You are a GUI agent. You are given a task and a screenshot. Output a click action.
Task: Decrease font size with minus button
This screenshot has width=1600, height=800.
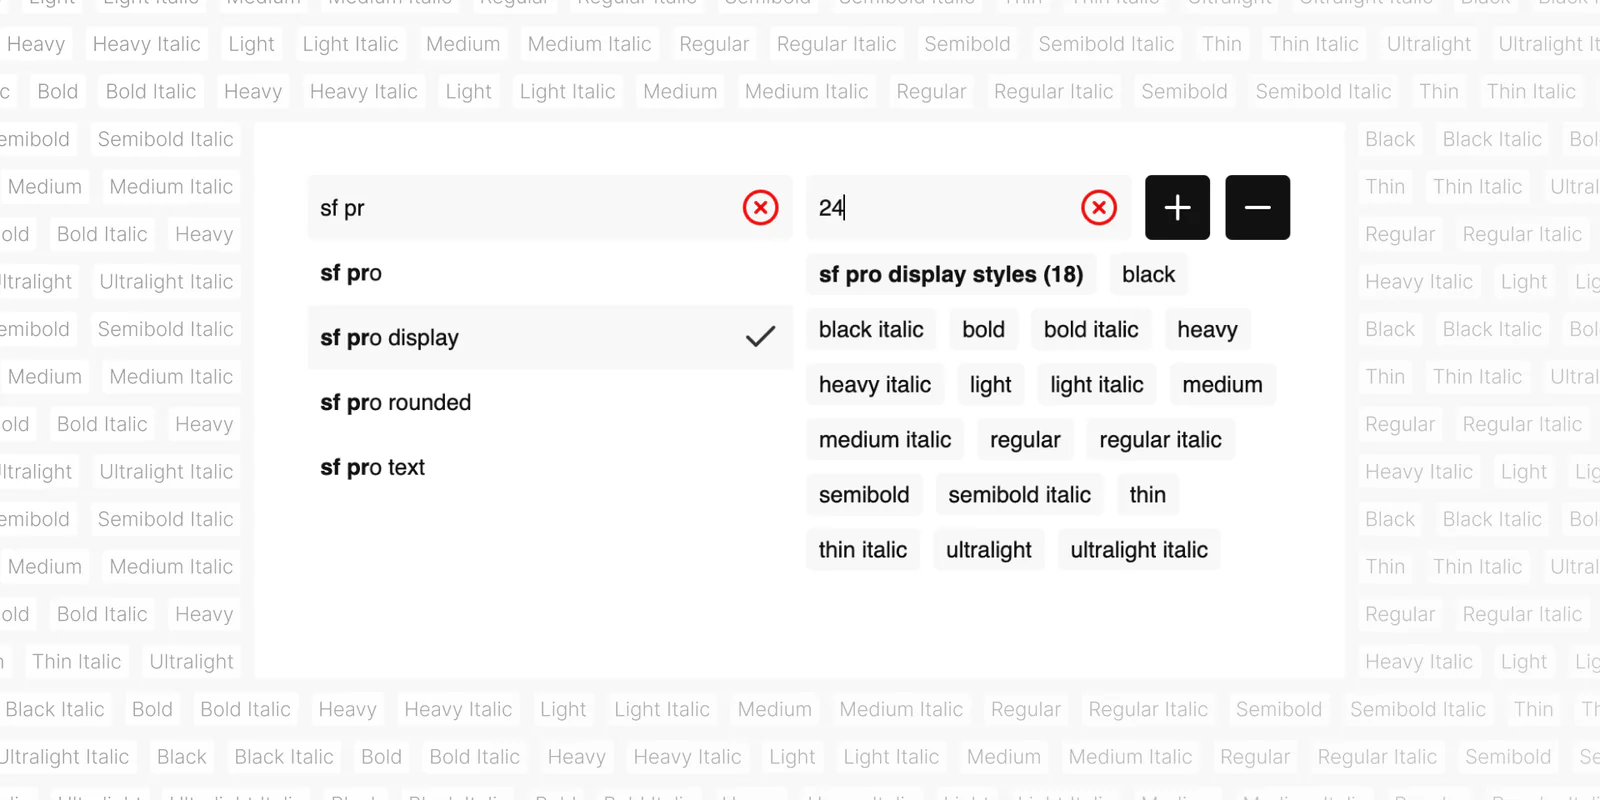click(x=1257, y=208)
